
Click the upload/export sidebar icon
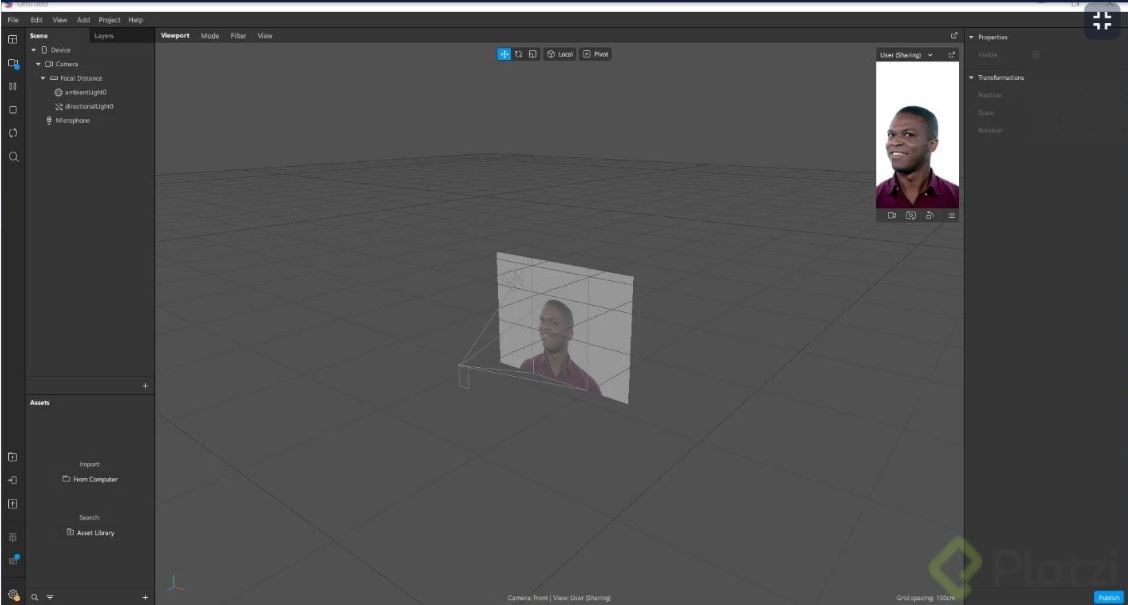click(12, 504)
